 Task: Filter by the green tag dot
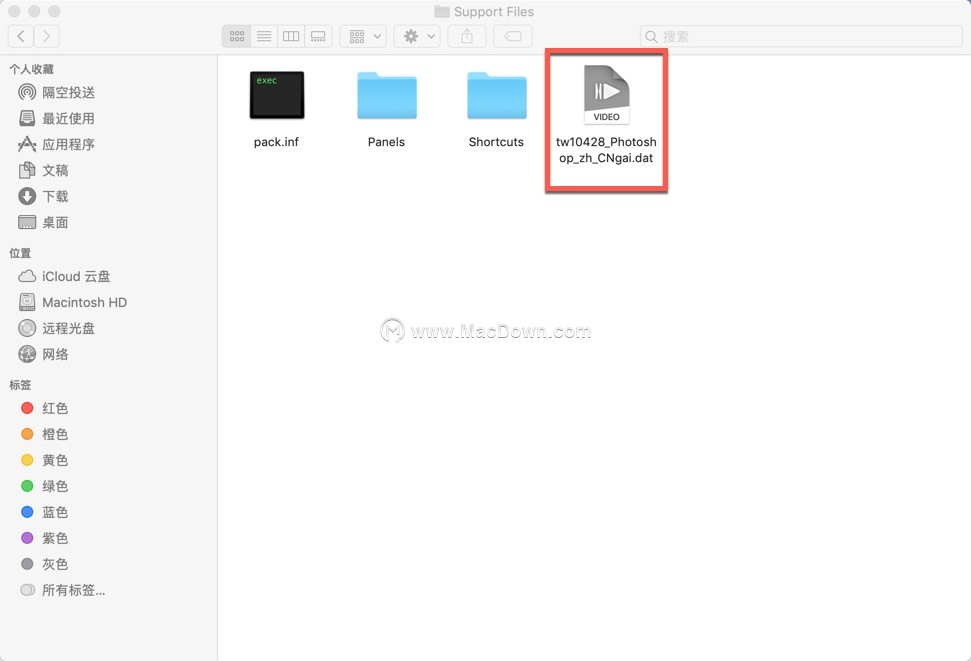(x=27, y=486)
